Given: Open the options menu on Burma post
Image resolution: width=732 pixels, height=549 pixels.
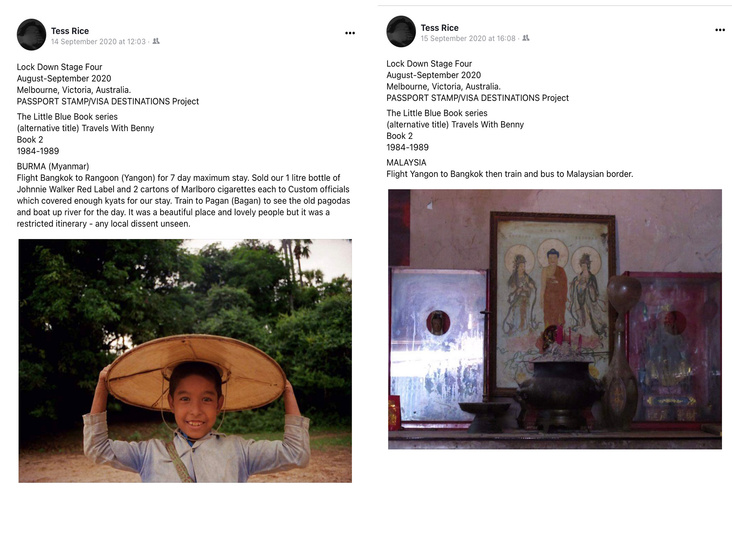Looking at the screenshot, I should (350, 33).
